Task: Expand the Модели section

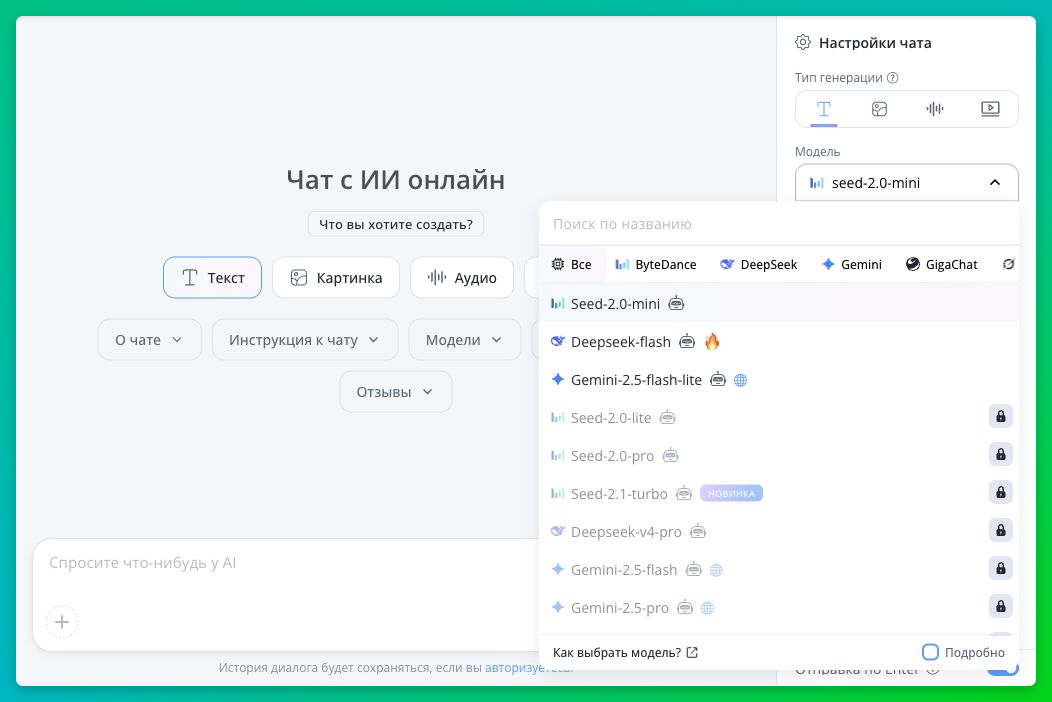Action: coord(464,340)
